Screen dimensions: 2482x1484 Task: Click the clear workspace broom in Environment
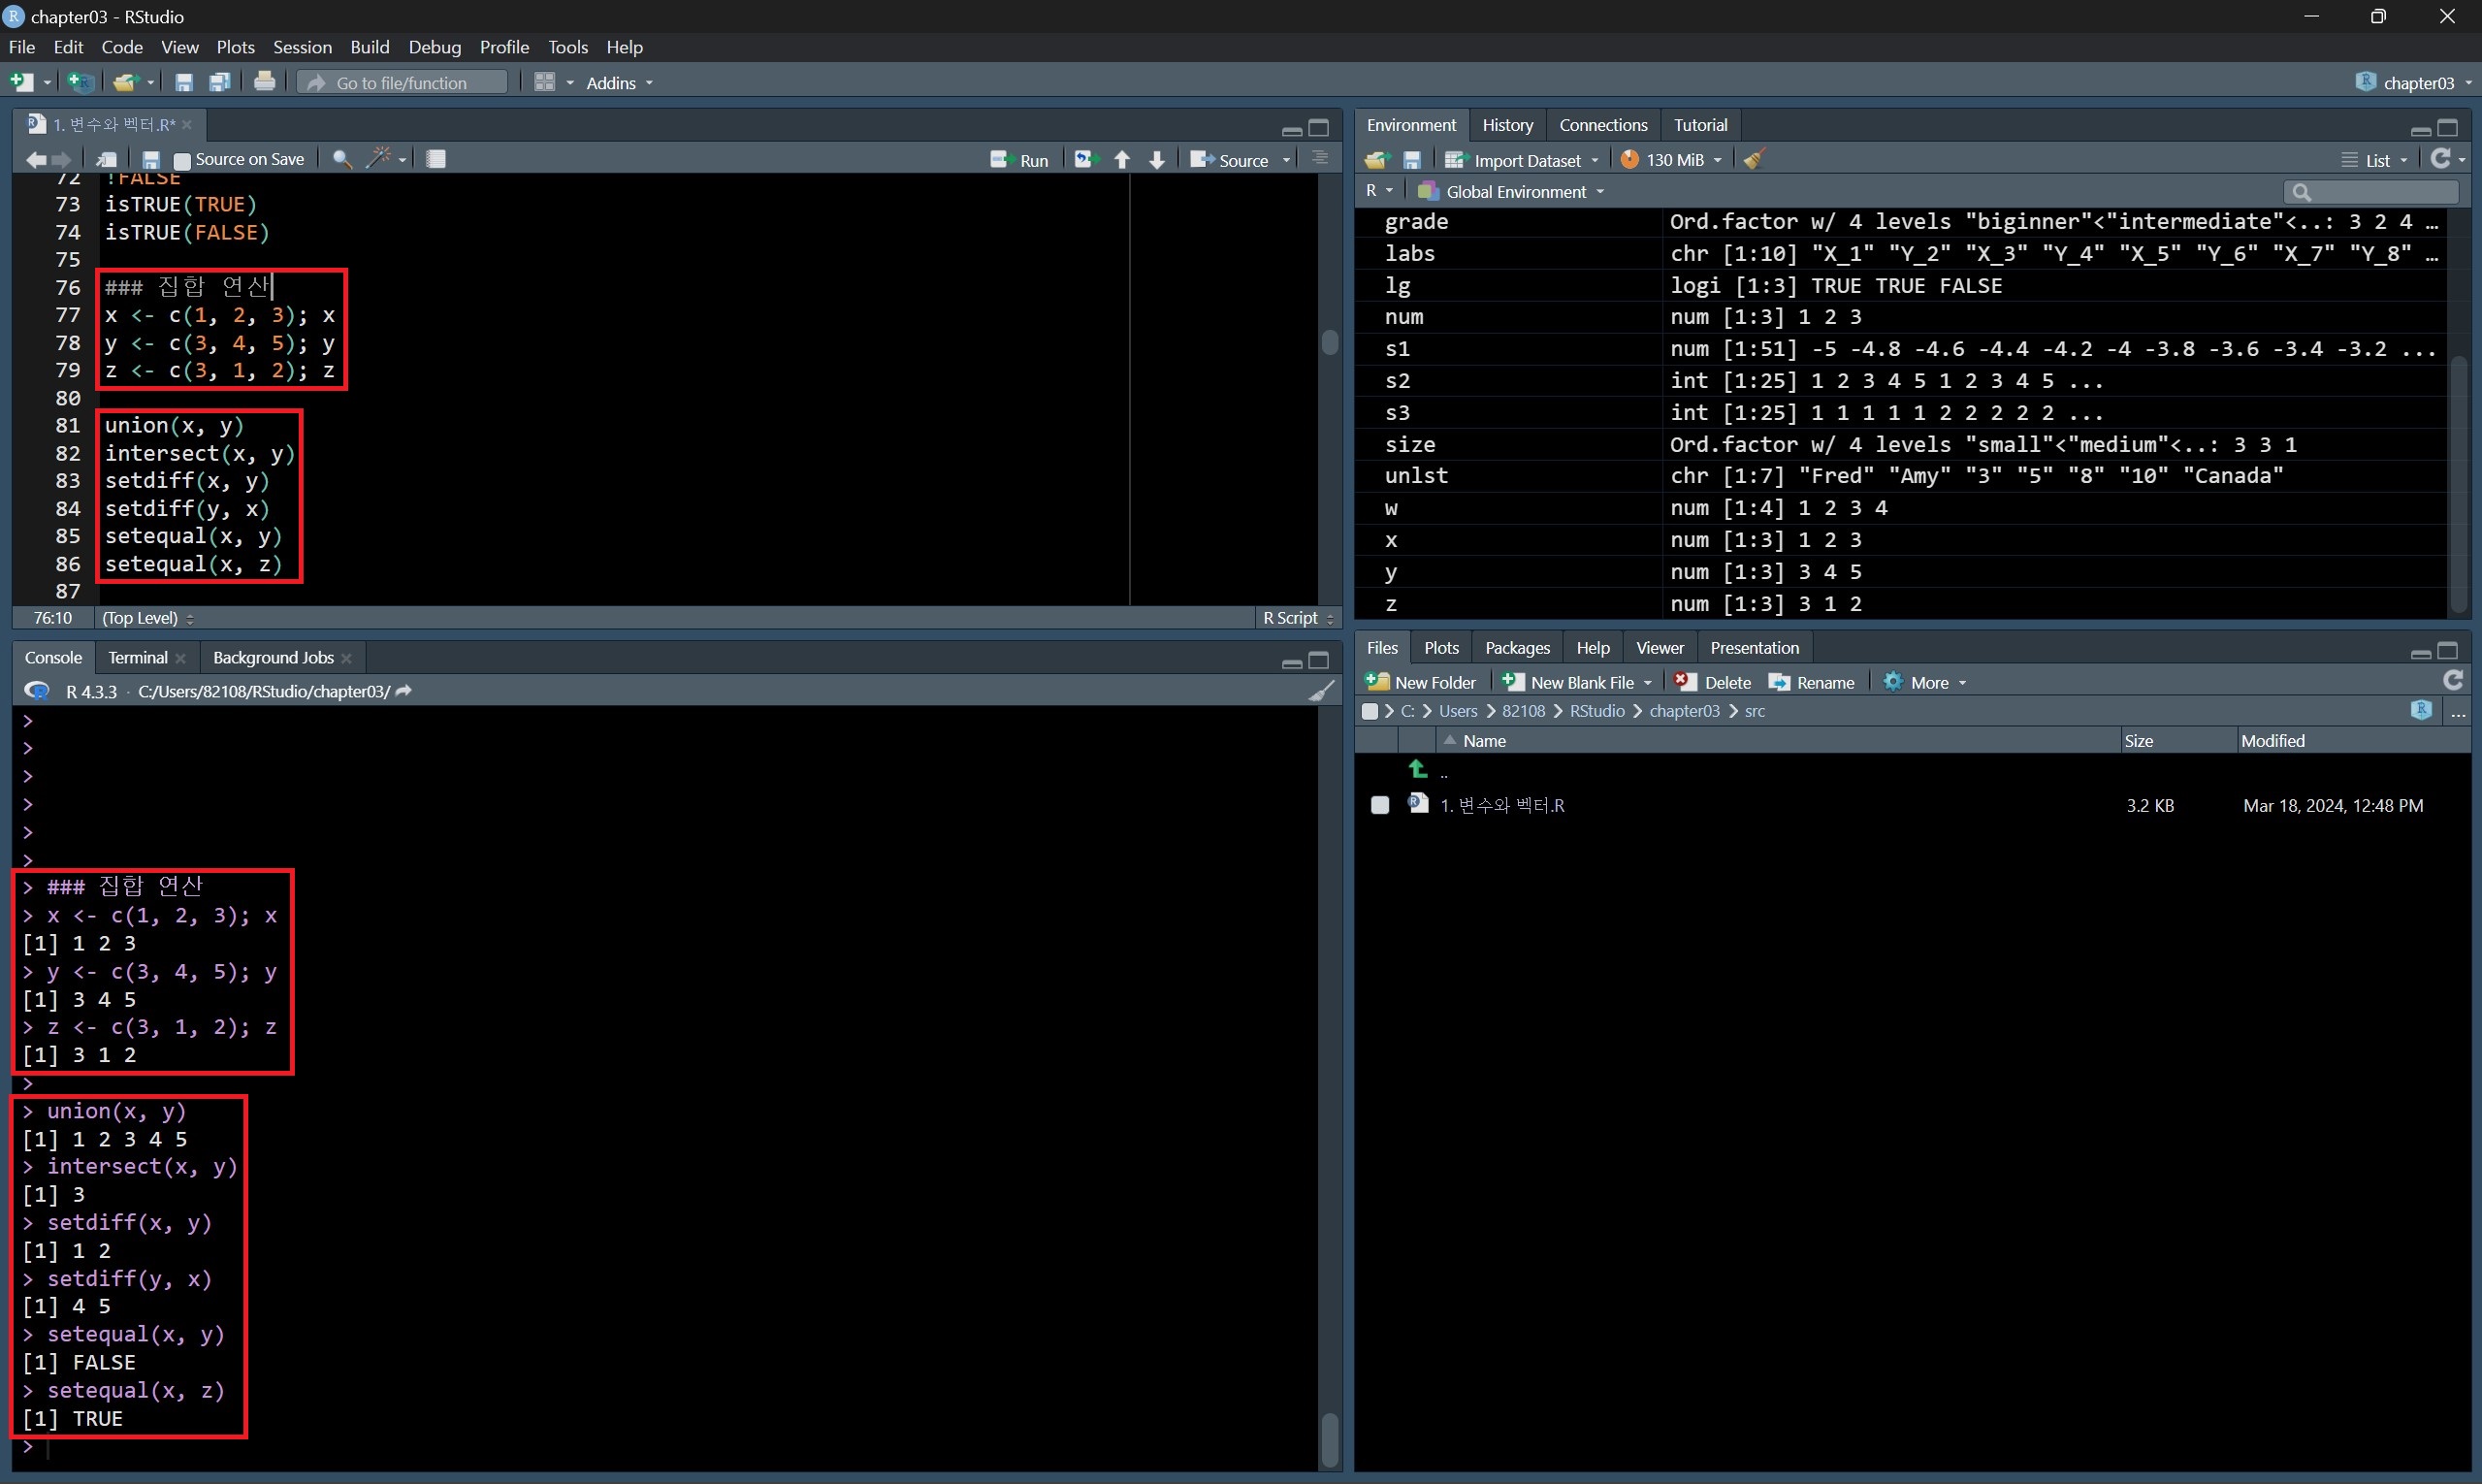click(1754, 159)
